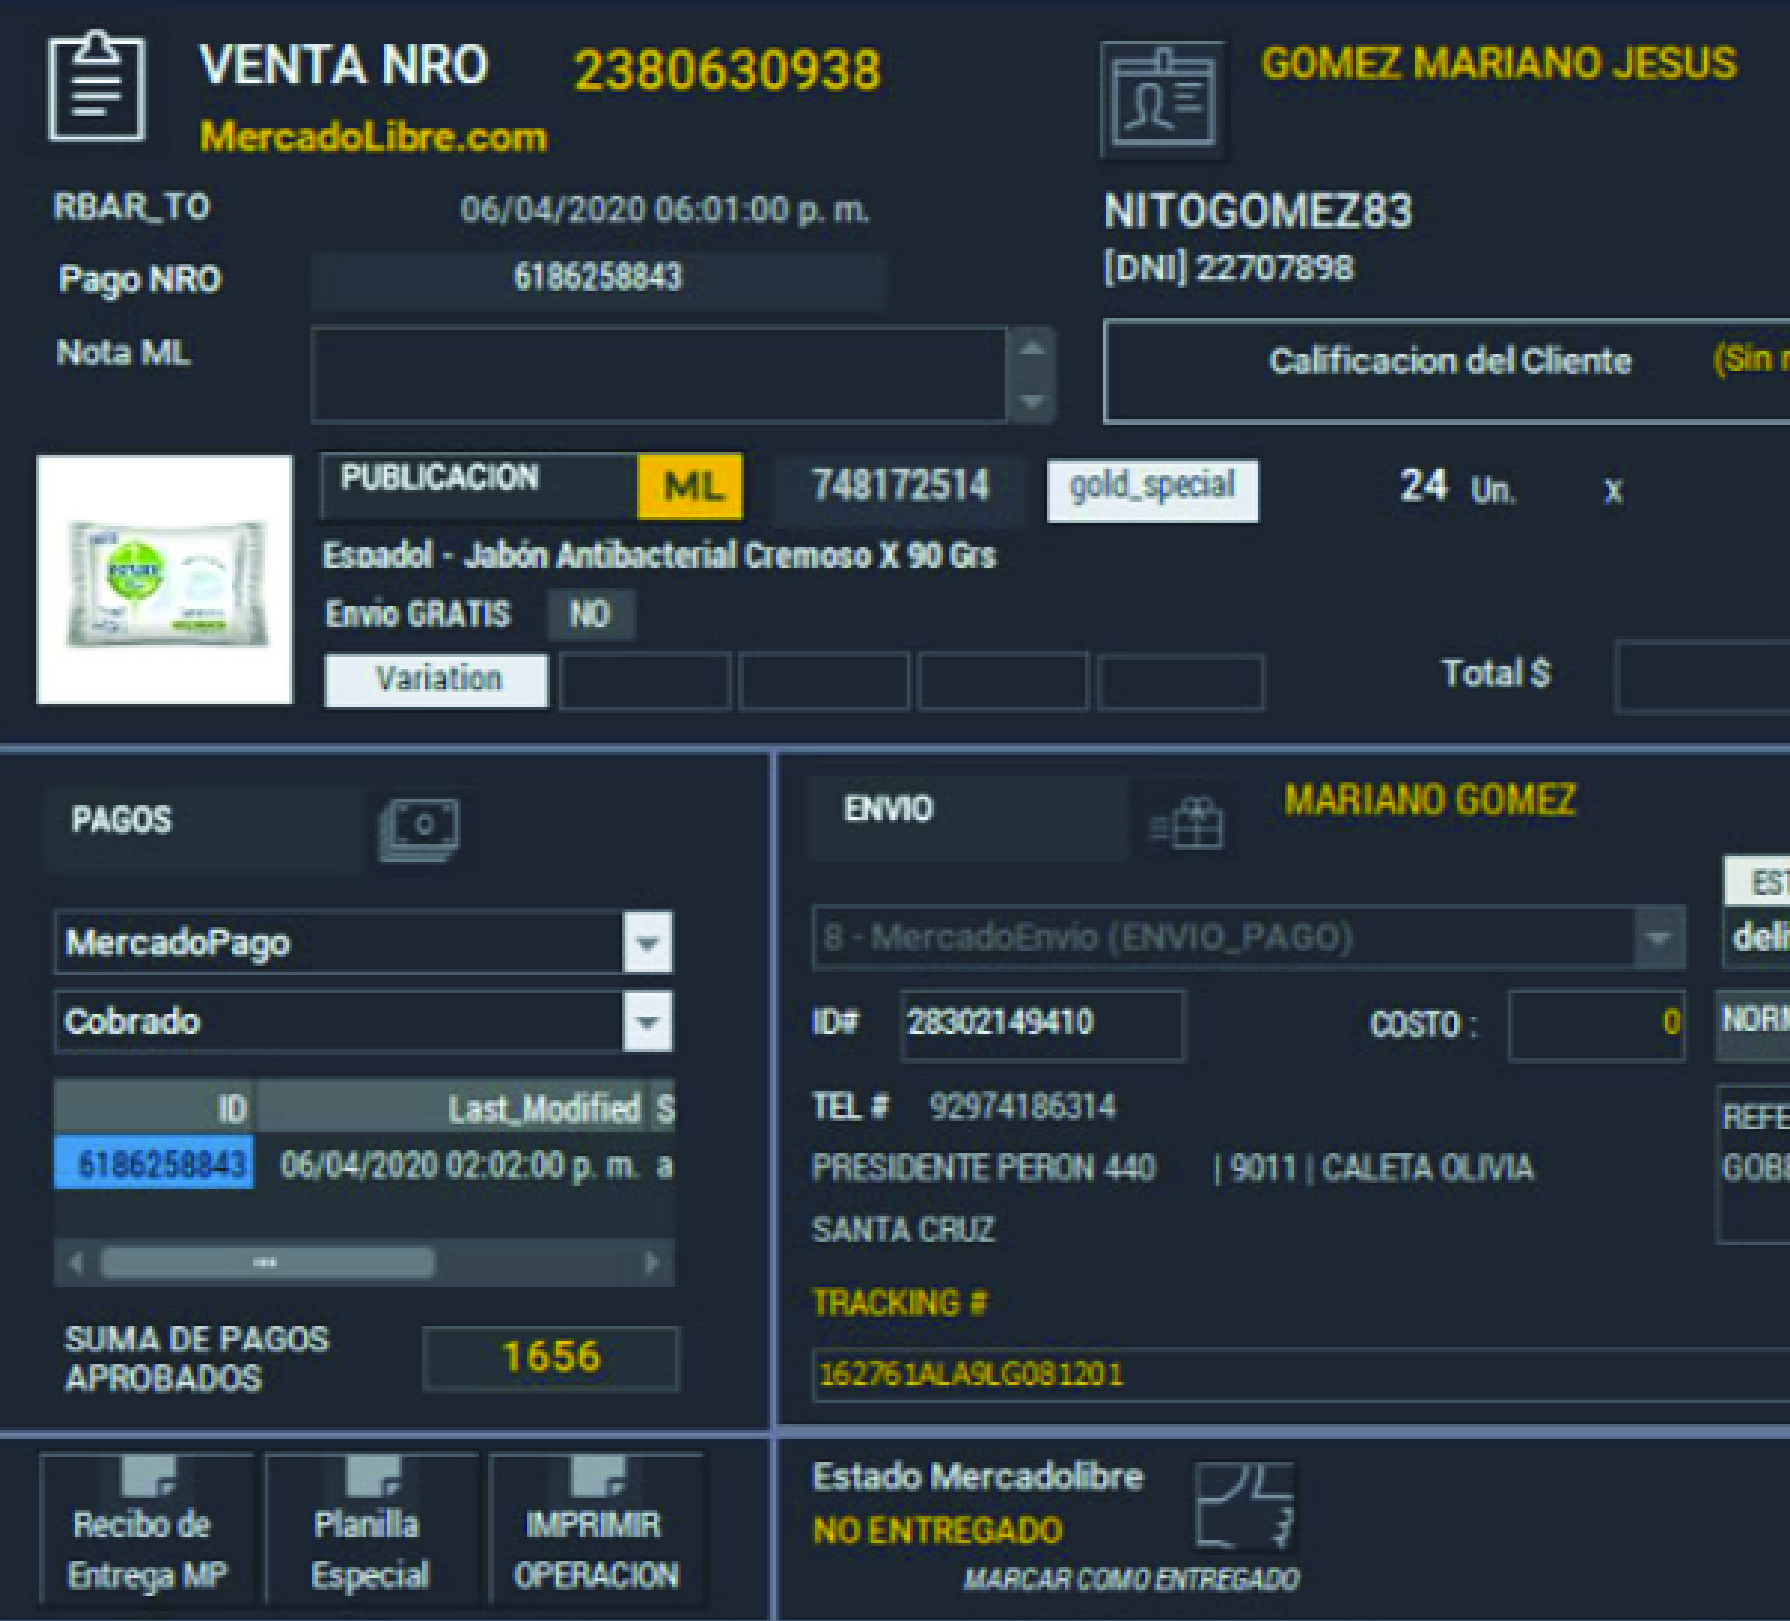1790x1621 pixels.
Task: Click the MercadoLibre.com source label
Action: coord(374,136)
